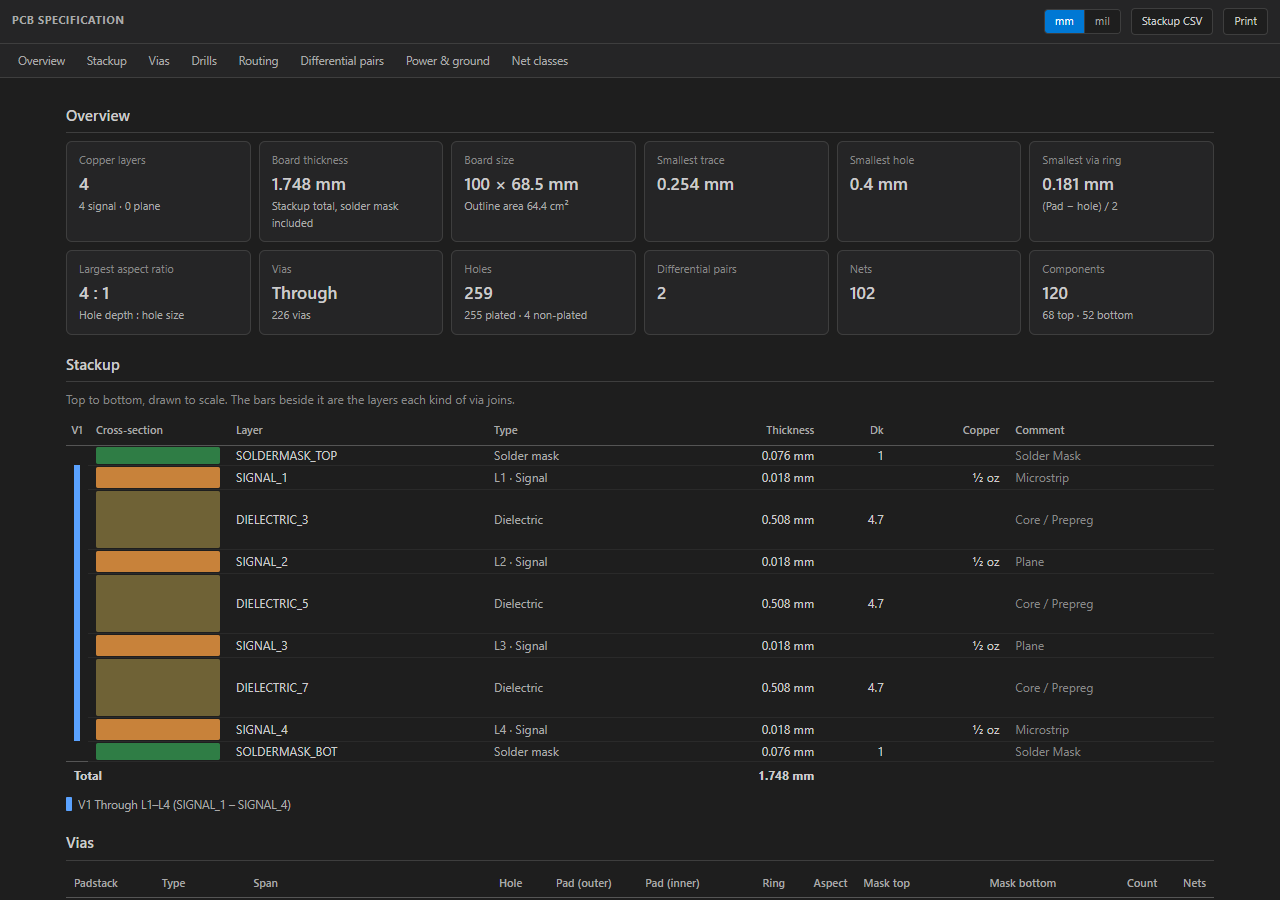Click the SIGNAL_2 layer name

tap(262, 562)
